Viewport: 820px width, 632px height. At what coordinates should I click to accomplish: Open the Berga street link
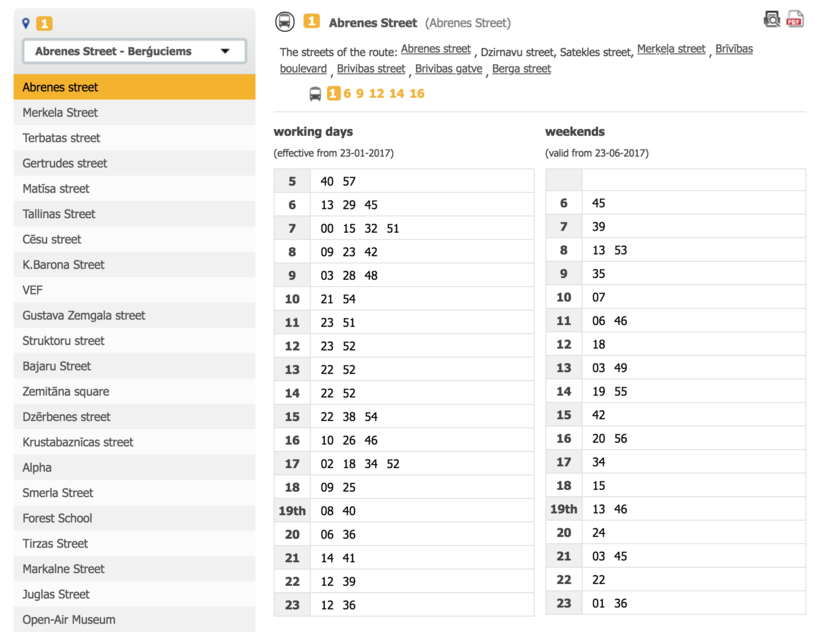[521, 69]
